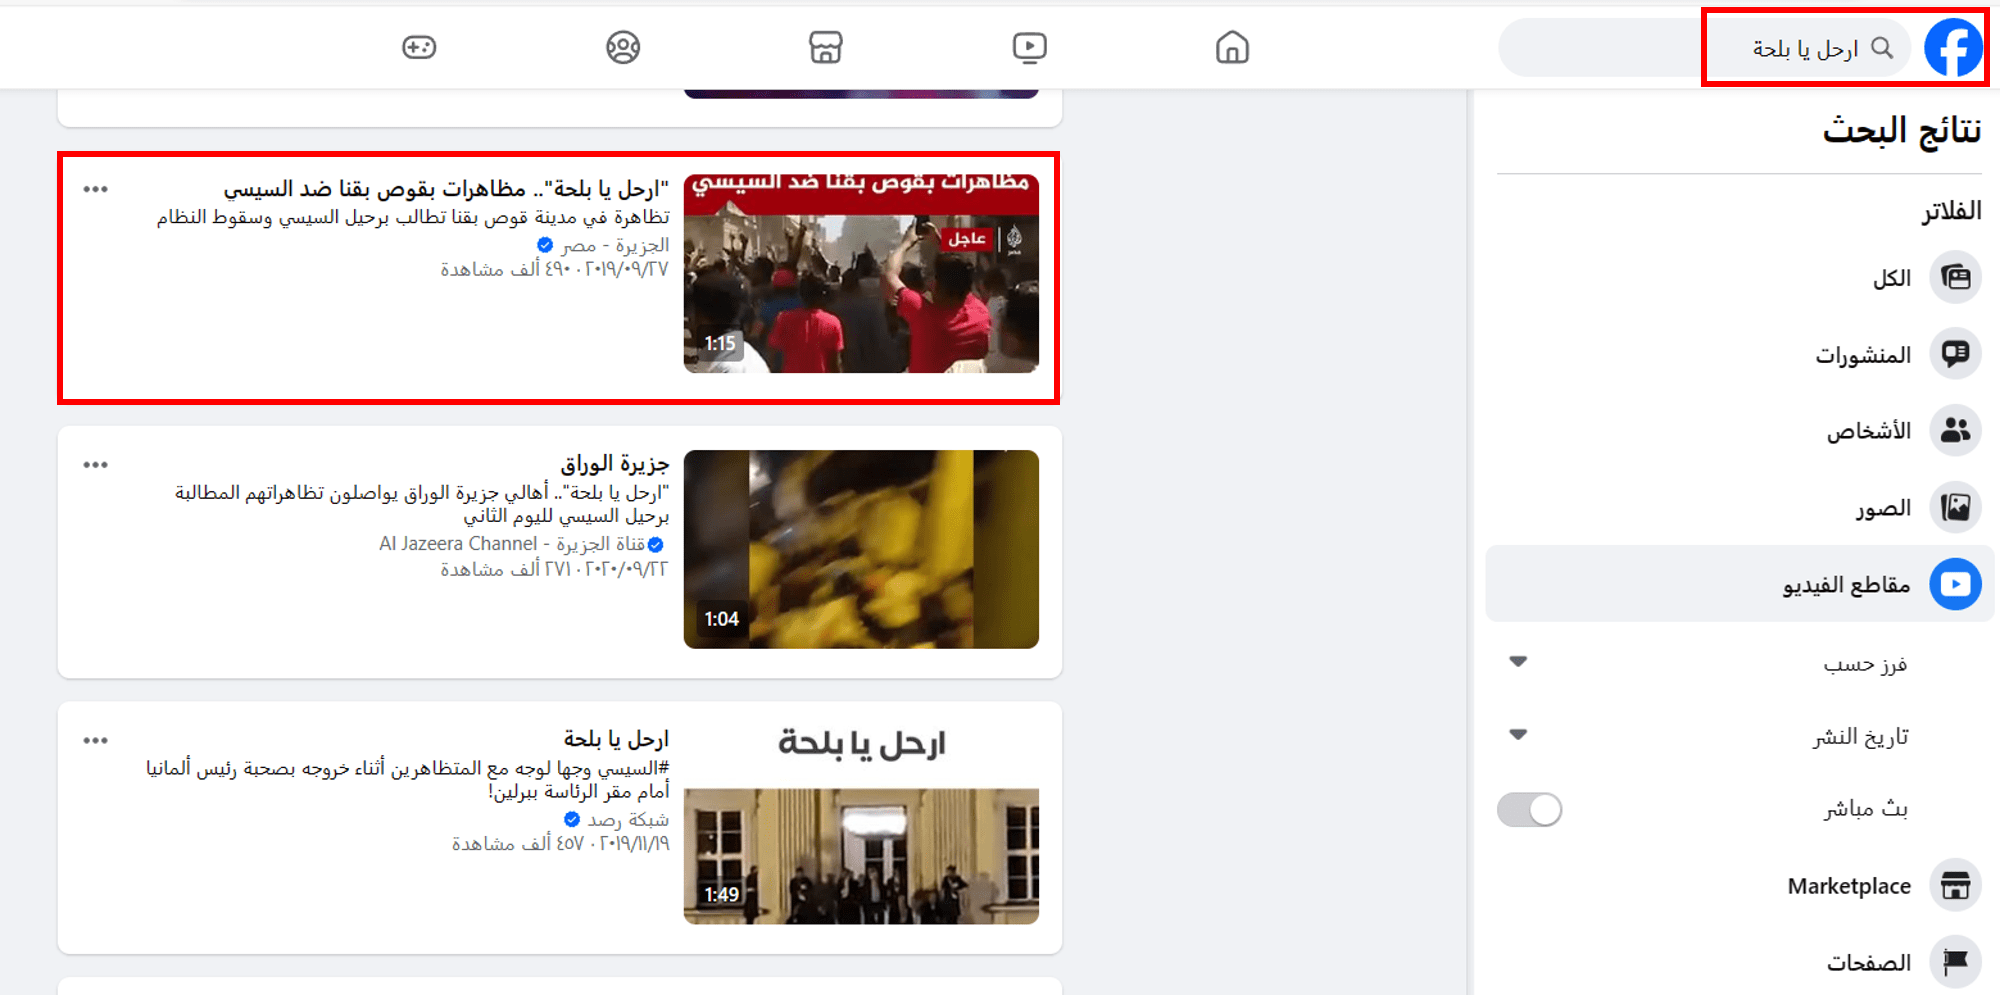Viewport: 2000px width, 995px height.
Task: Expand the تاريخ النشر date dropdown arrow
Action: click(x=1518, y=735)
